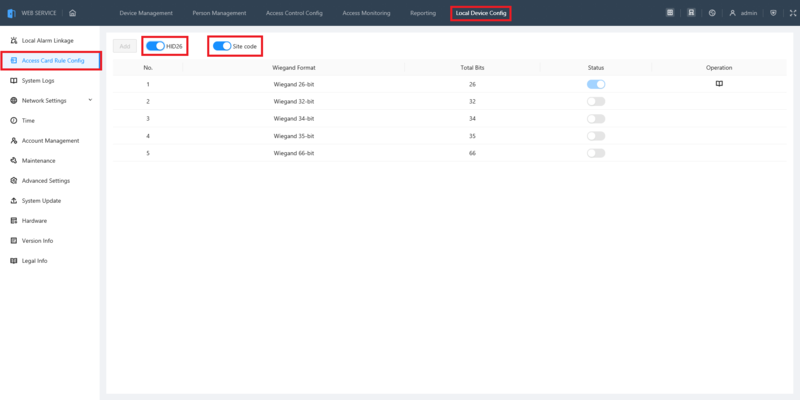Image resolution: width=800 pixels, height=400 pixels.
Task: Select the Wiegand 35-bit format cell
Action: point(294,136)
